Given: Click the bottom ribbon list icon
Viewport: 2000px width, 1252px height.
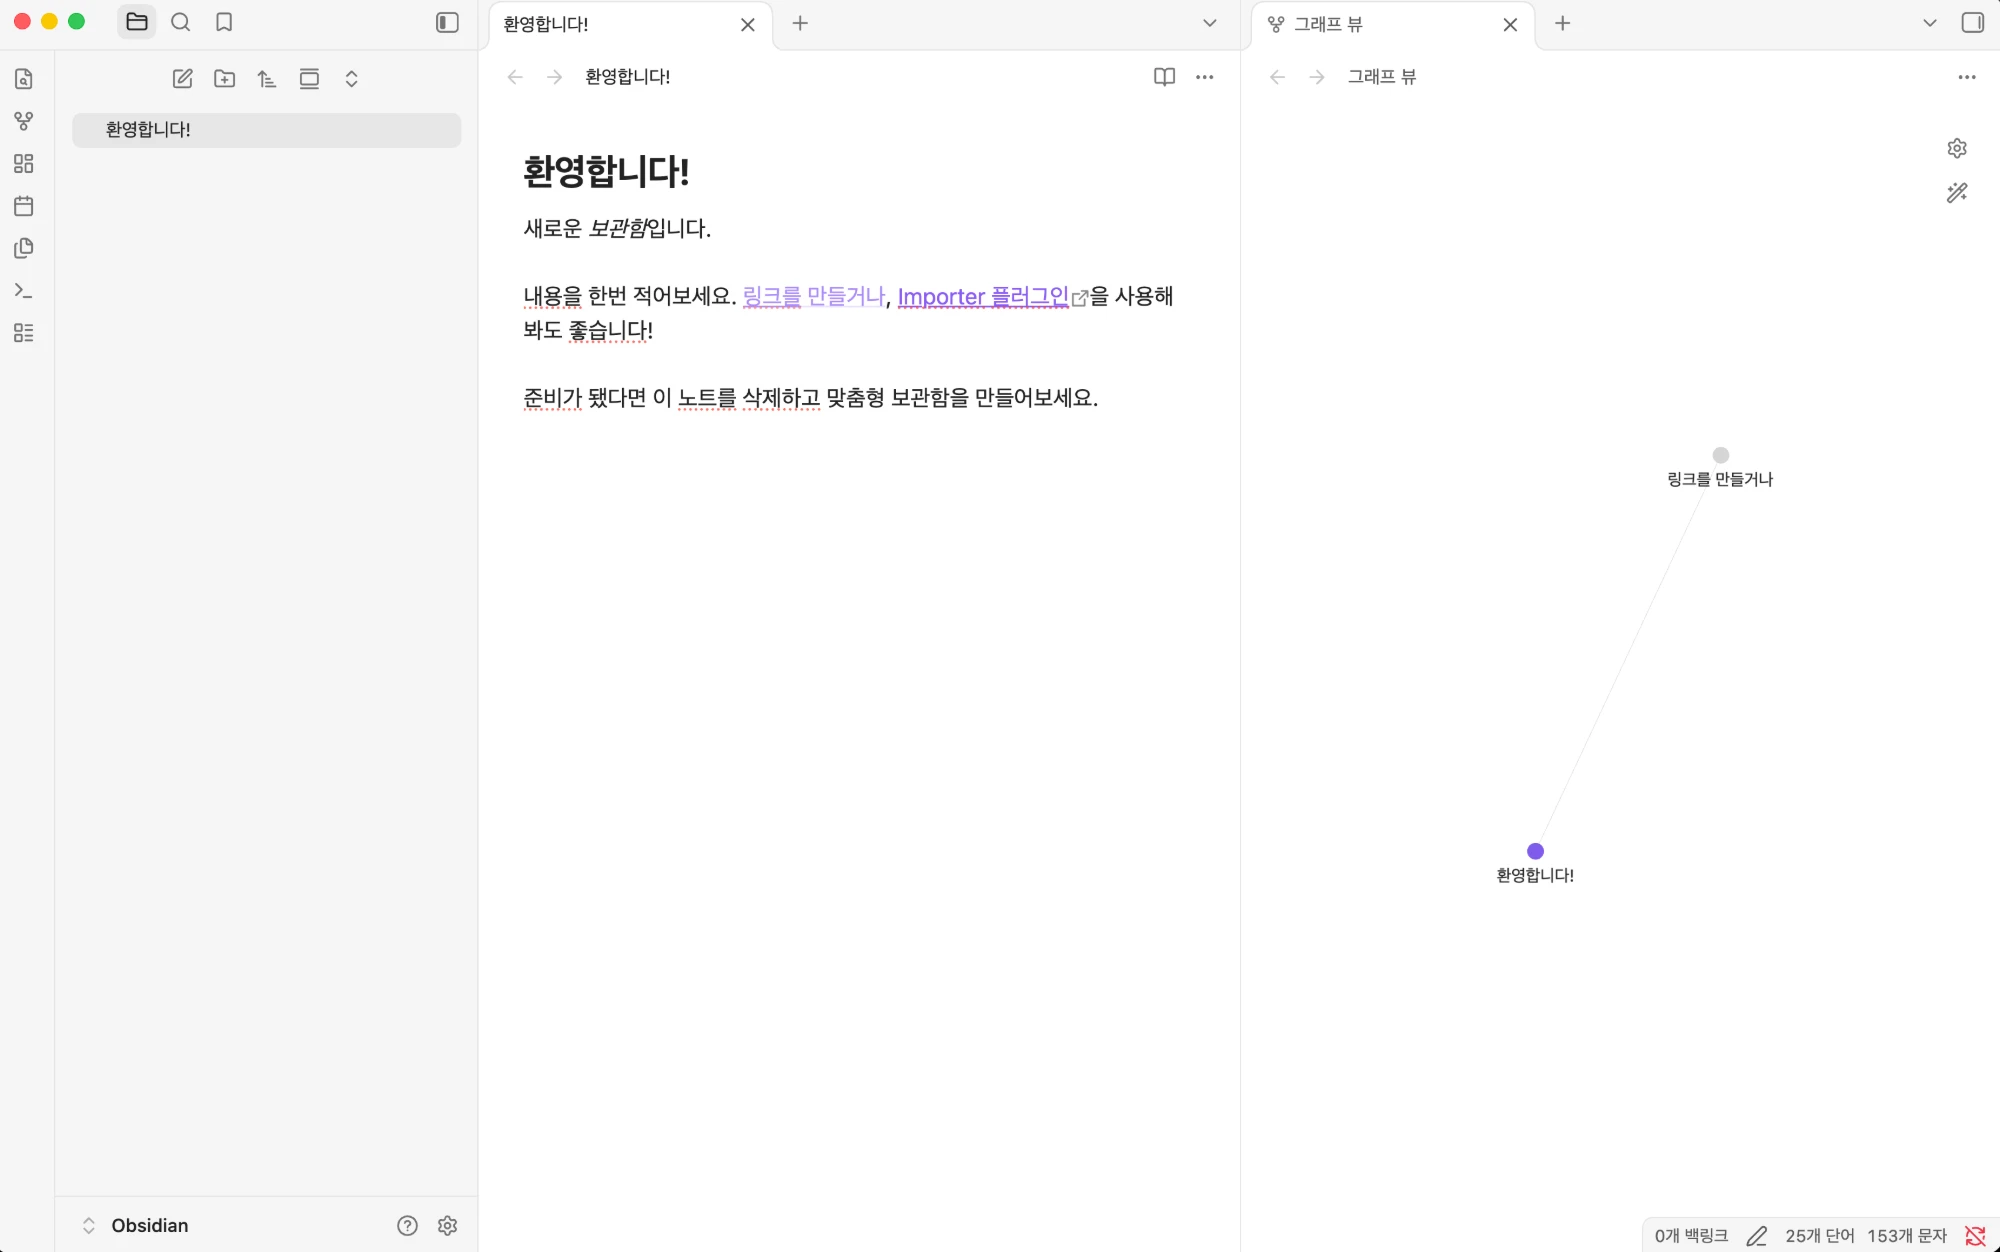Looking at the screenshot, I should pyautogui.click(x=24, y=333).
